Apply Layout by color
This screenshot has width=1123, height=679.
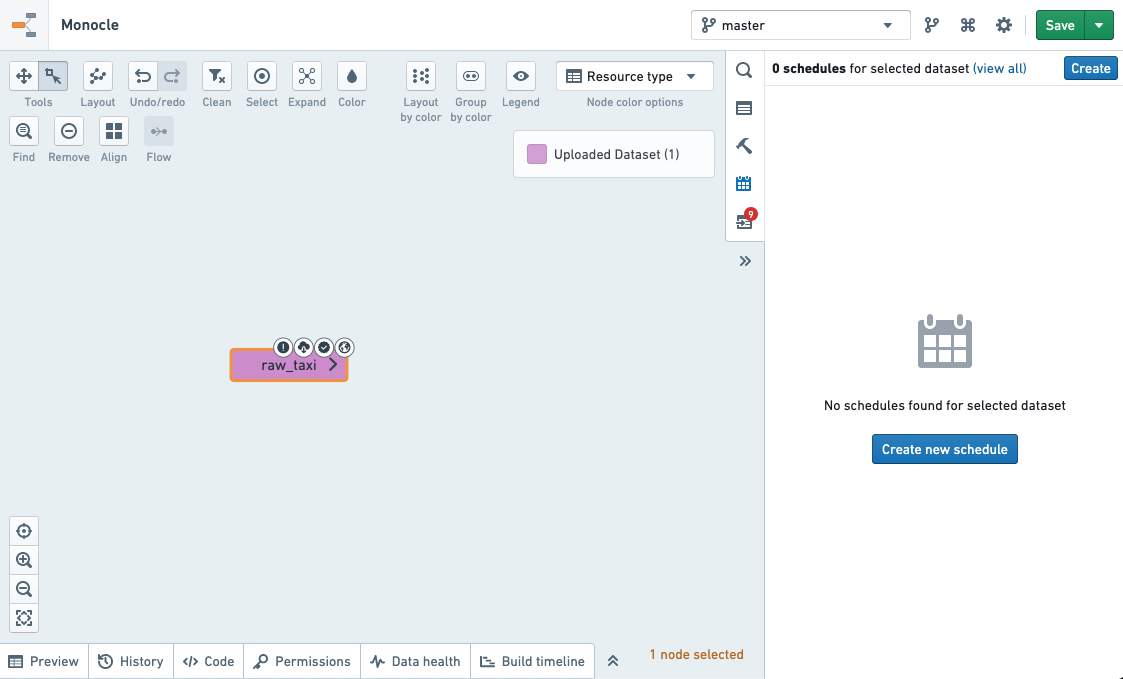[x=420, y=76]
